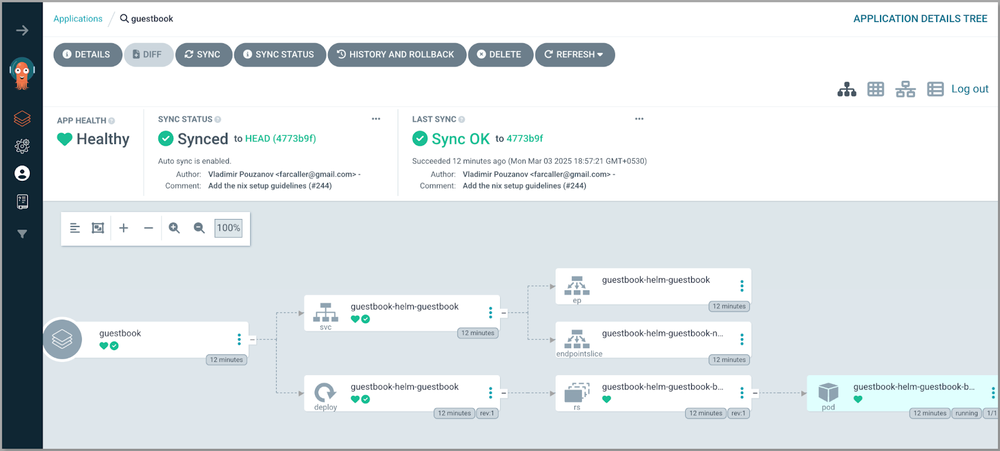Select the guestbook-helm-guestbook deploy node

pyautogui.click(x=402, y=393)
